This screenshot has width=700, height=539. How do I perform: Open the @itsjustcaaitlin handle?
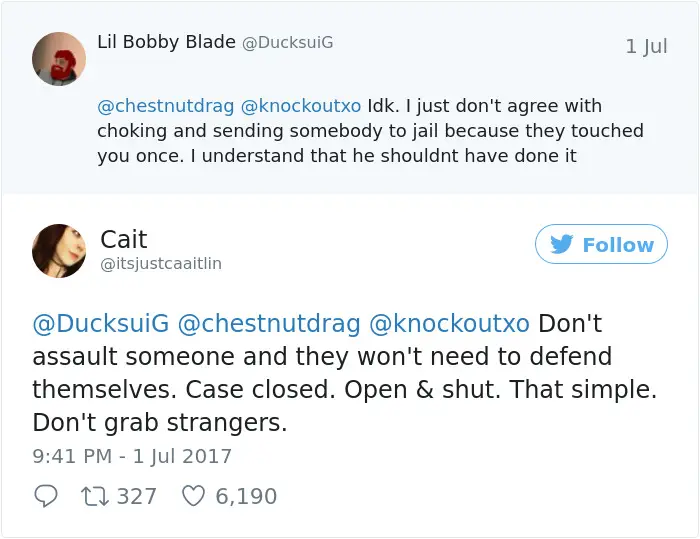coord(161,263)
